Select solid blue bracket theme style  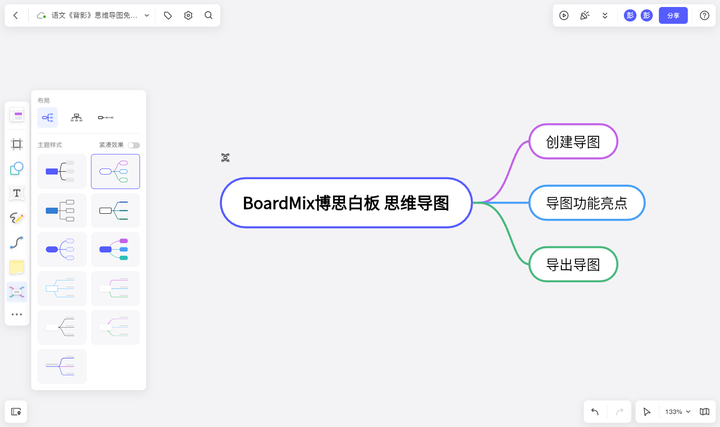click(62, 171)
